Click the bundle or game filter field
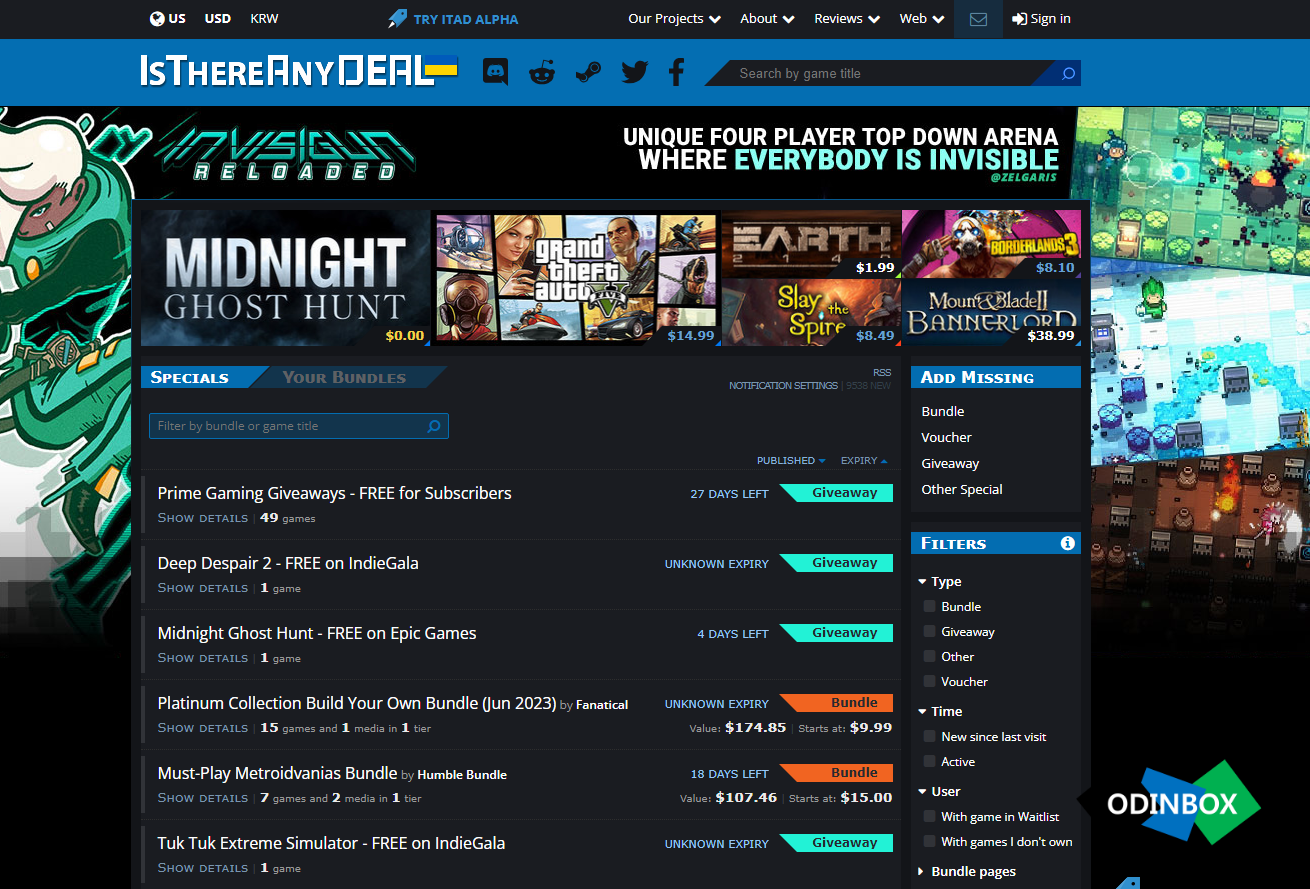The image size is (1310, 889). 299,426
